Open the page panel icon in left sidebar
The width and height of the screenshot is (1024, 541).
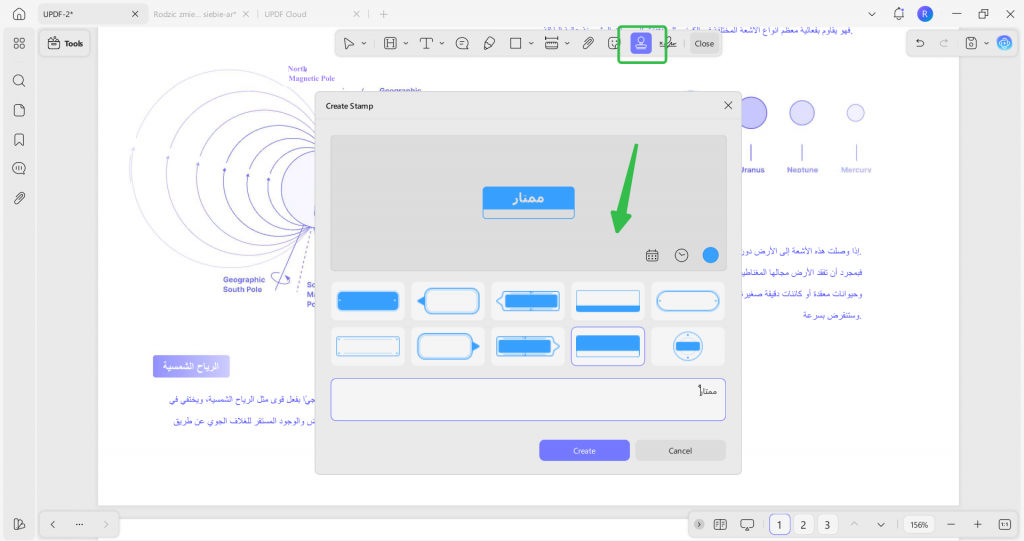pyautogui.click(x=19, y=110)
